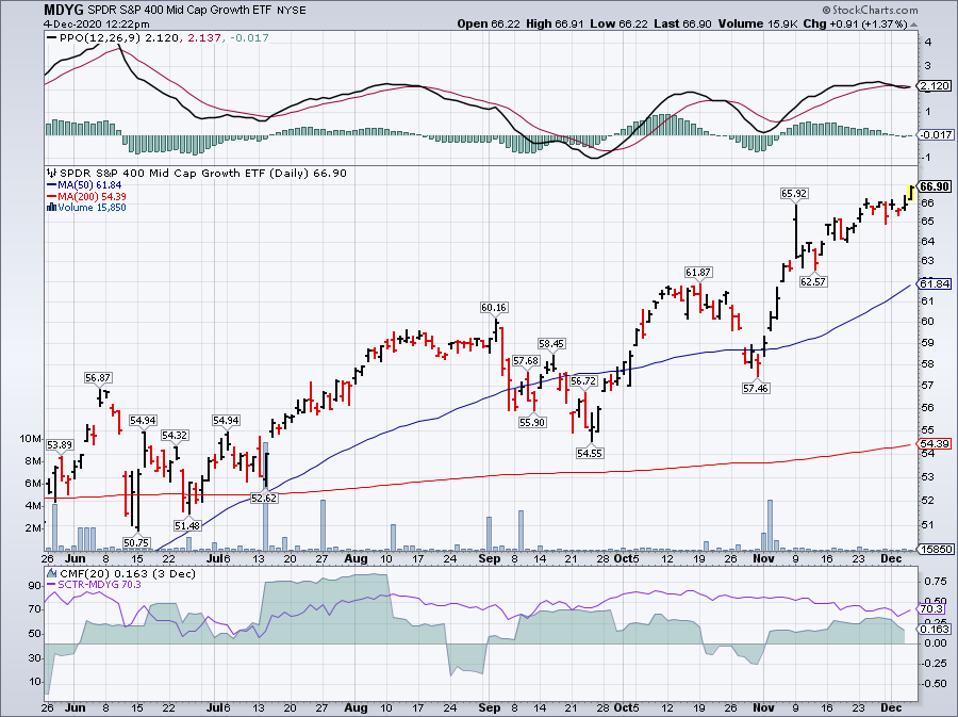
Task: Click the volume bars icon beside Volume 15,850
Action: 51,208
